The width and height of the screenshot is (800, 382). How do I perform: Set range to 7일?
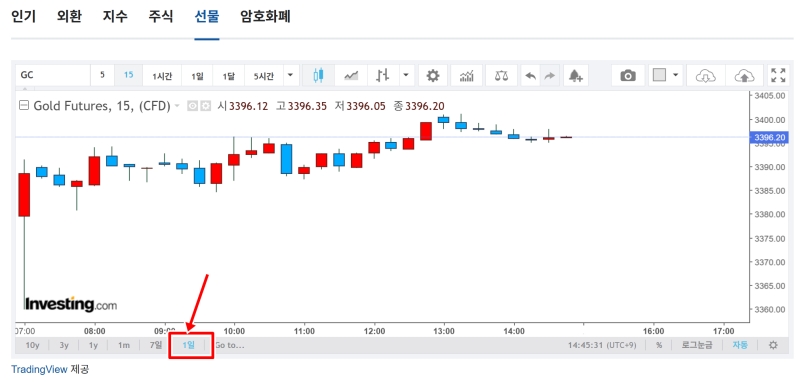[156, 345]
